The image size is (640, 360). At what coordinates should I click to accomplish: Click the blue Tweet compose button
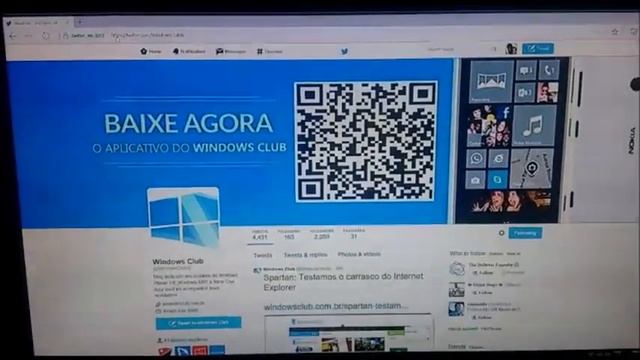[x=538, y=49]
